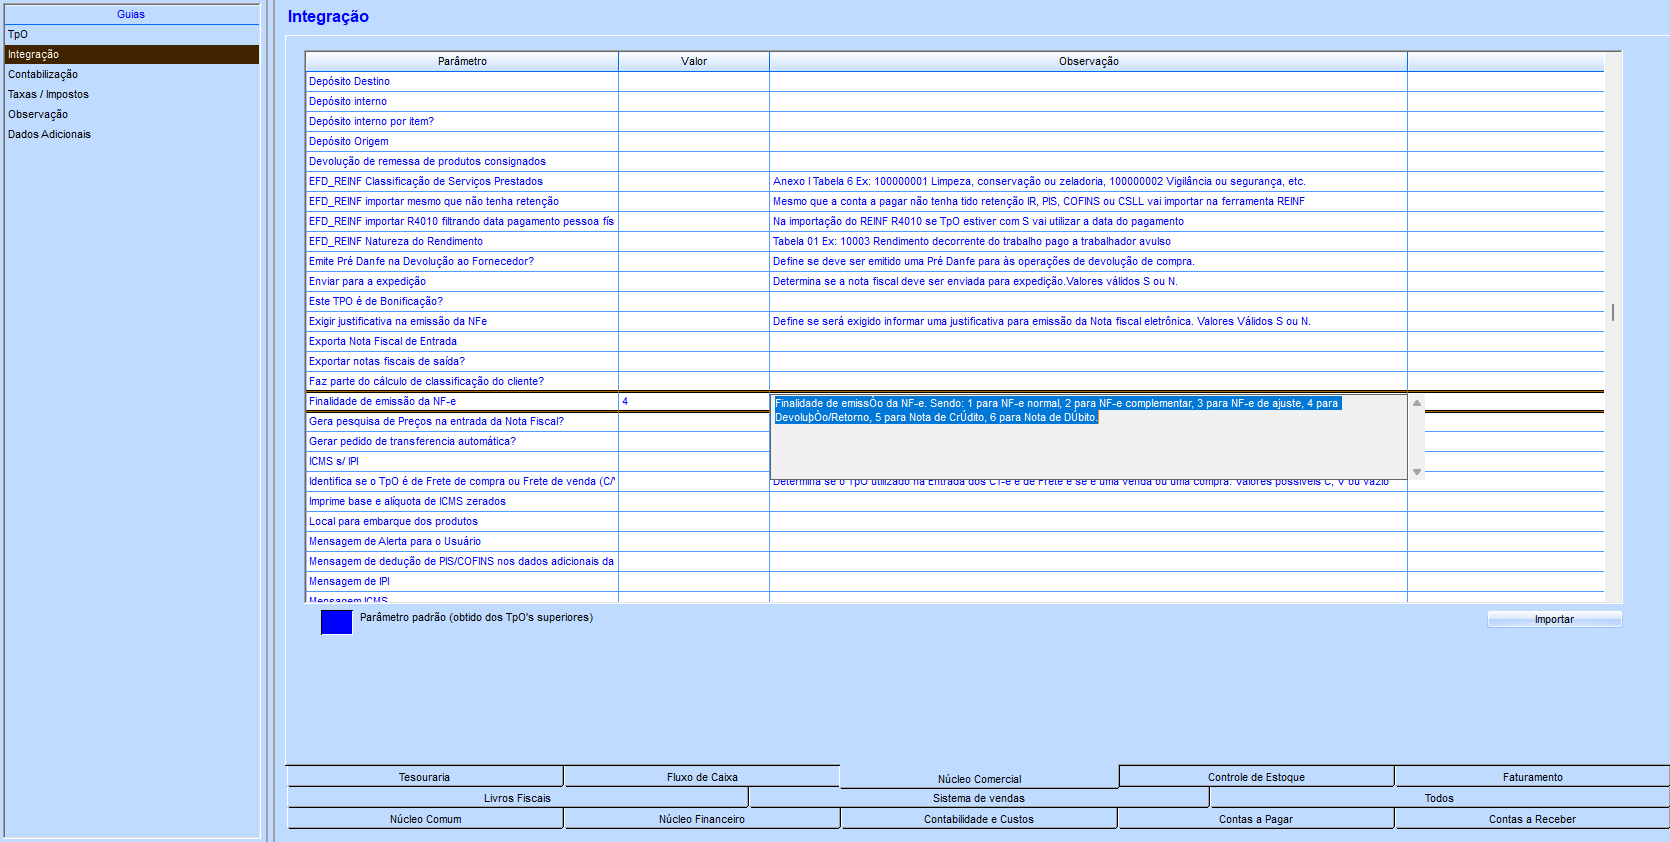
Task: Open Dados Adicionais in the Guias panel
Action: tap(49, 134)
